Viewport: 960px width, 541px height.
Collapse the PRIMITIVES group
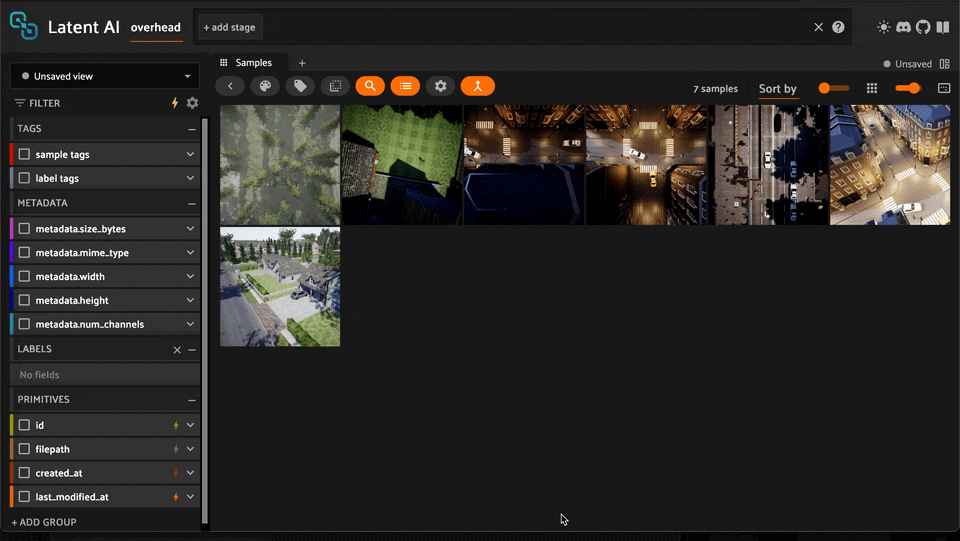click(x=192, y=400)
